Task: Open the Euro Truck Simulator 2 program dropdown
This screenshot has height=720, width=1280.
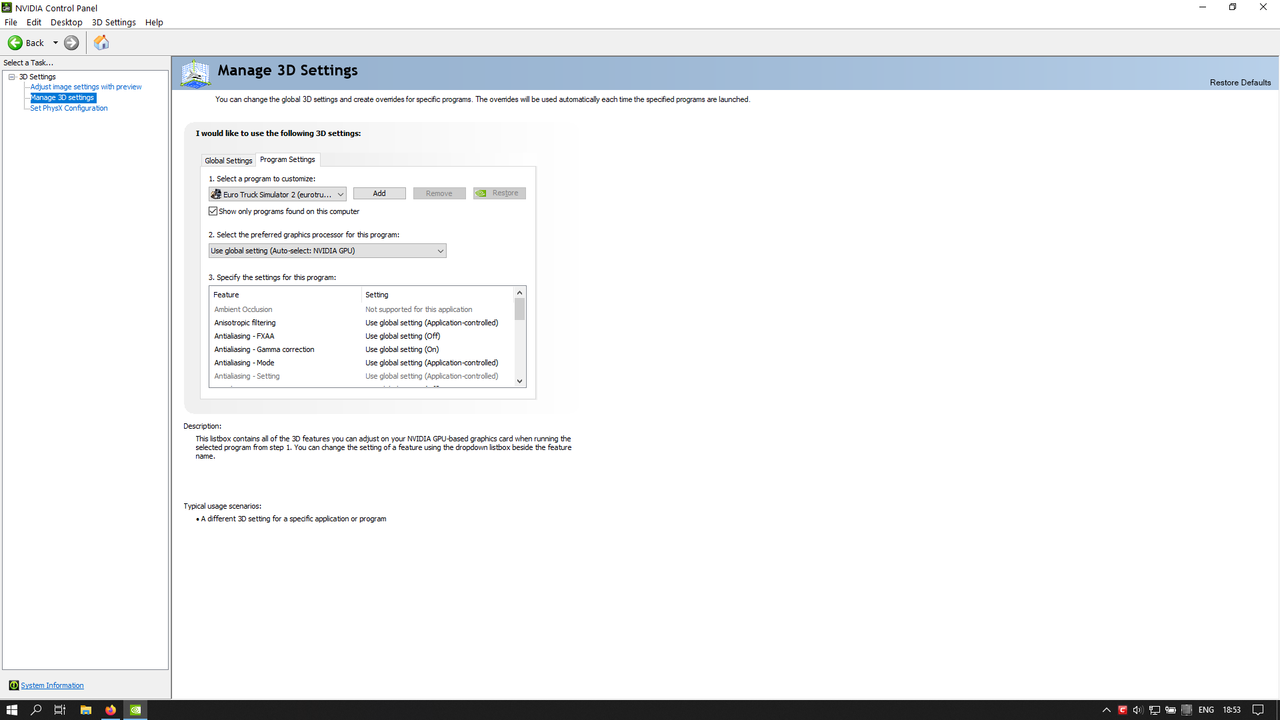Action: tap(277, 194)
